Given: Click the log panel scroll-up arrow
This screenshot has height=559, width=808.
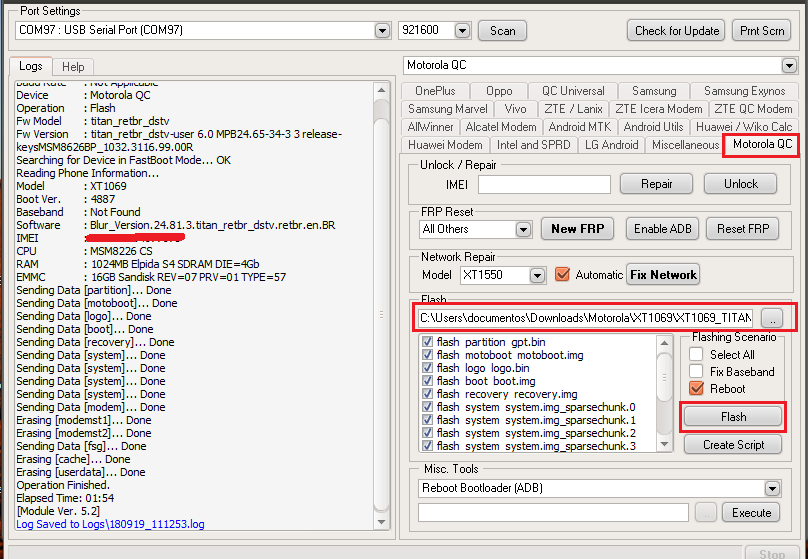Looking at the screenshot, I should [x=381, y=91].
